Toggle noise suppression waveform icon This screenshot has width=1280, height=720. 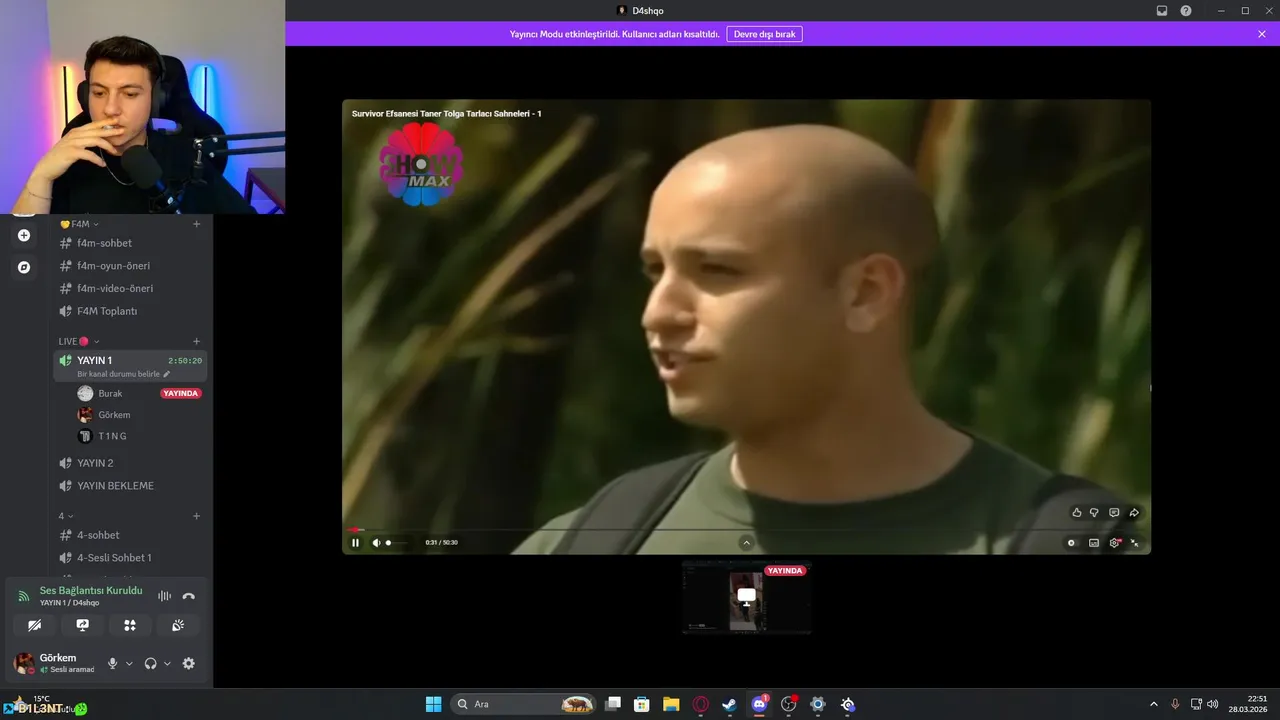164,596
